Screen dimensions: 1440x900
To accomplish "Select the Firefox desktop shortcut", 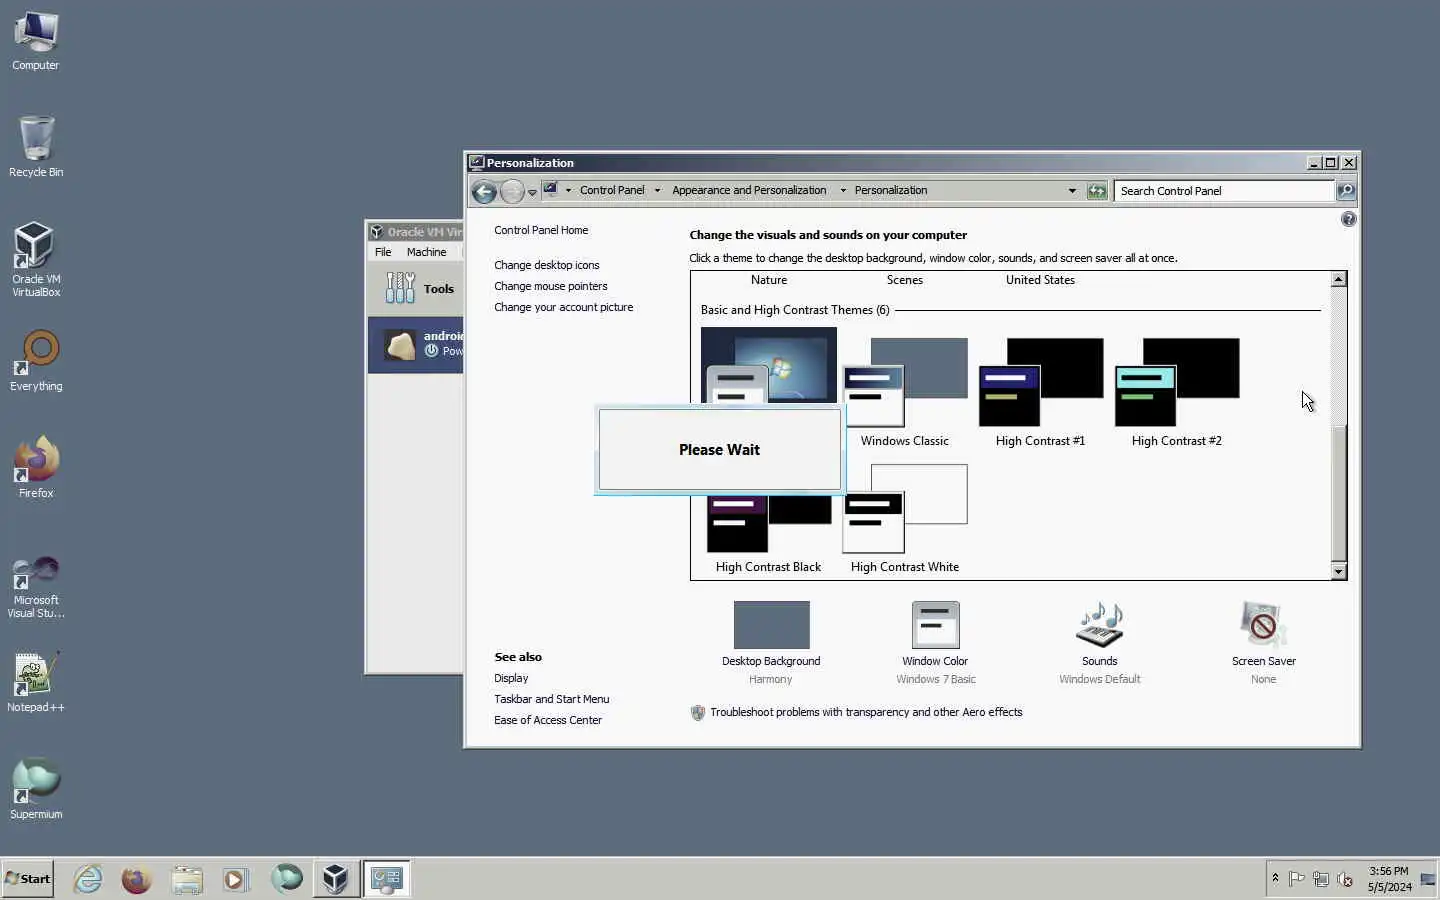I will (36, 467).
